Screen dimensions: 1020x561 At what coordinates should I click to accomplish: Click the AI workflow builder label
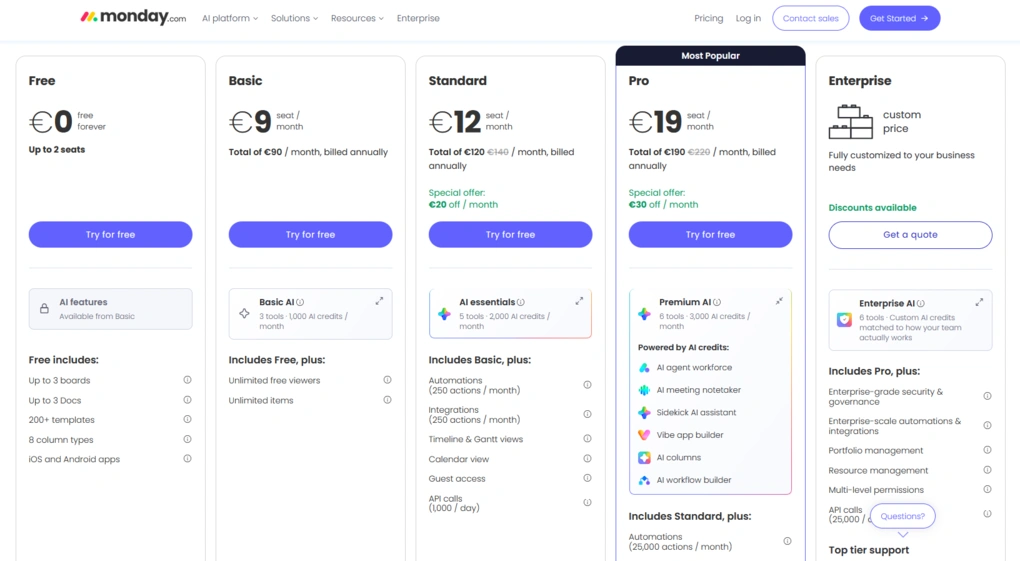tap(693, 480)
